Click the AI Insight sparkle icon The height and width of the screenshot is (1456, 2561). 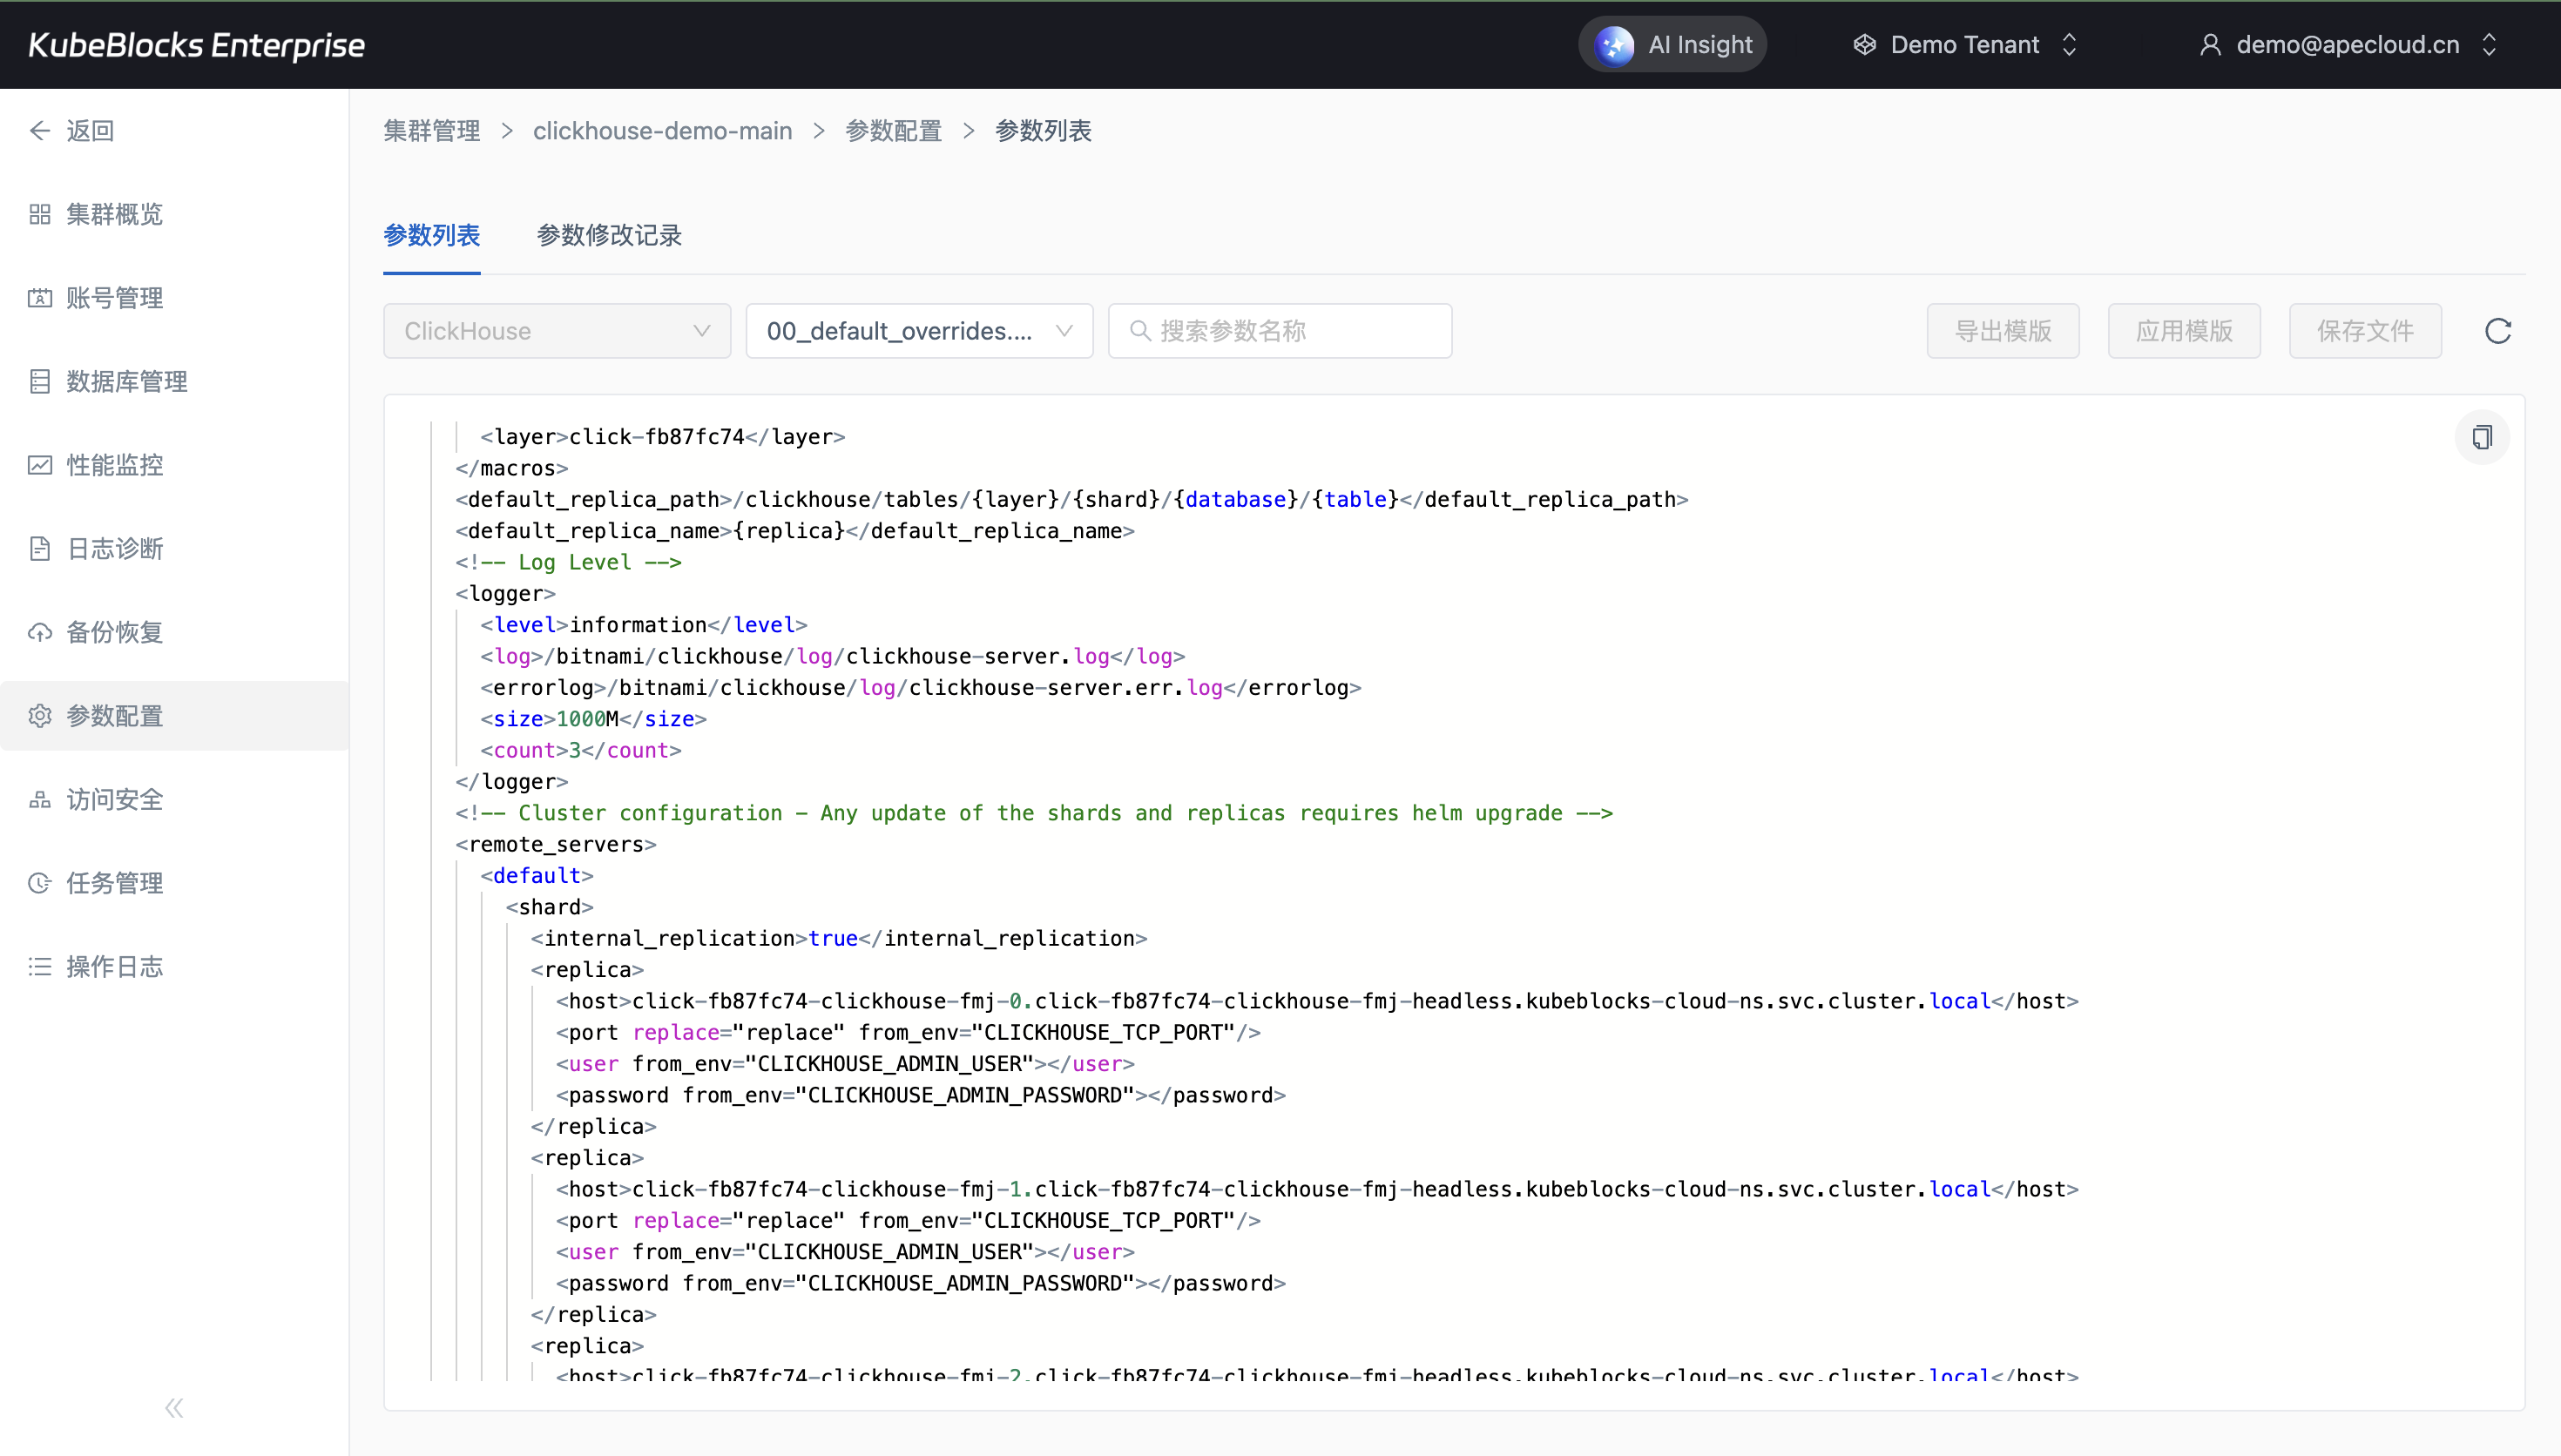point(1614,45)
